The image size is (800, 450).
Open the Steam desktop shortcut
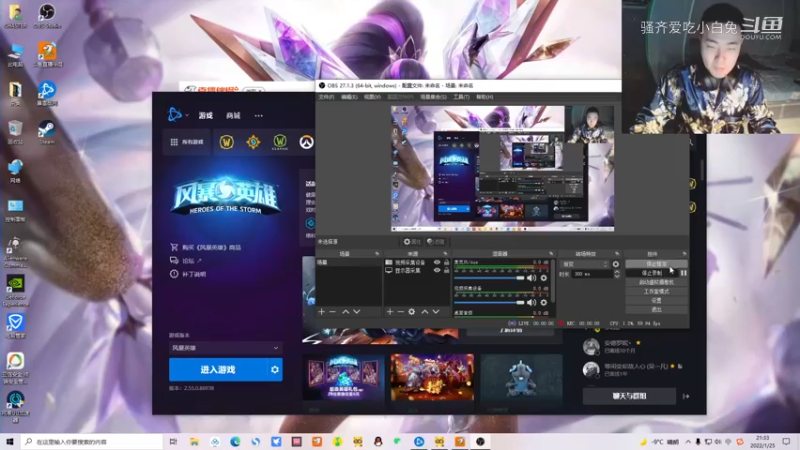[46, 132]
